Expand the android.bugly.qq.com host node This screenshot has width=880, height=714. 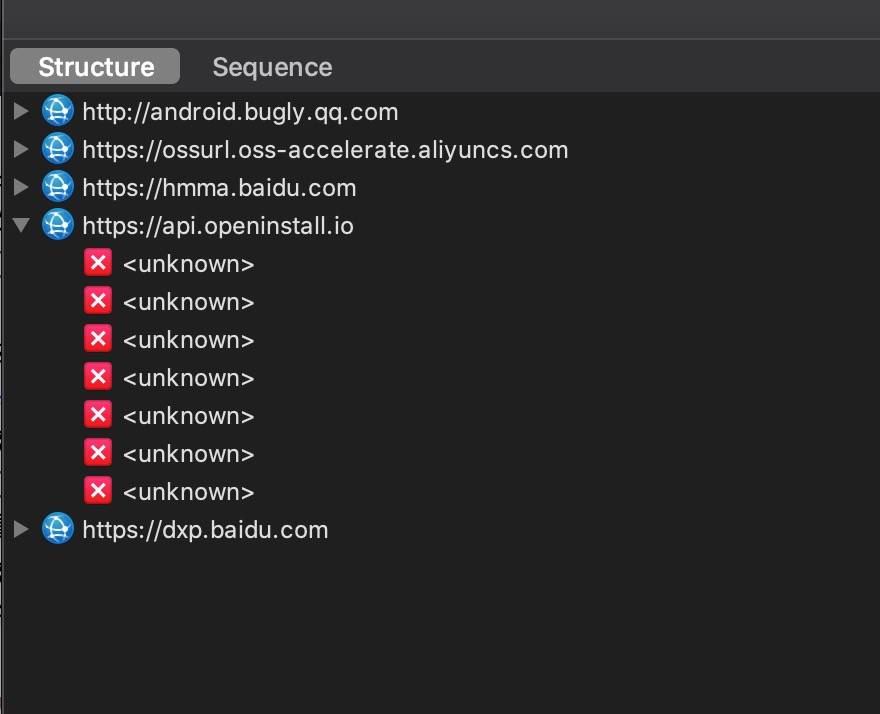21,112
